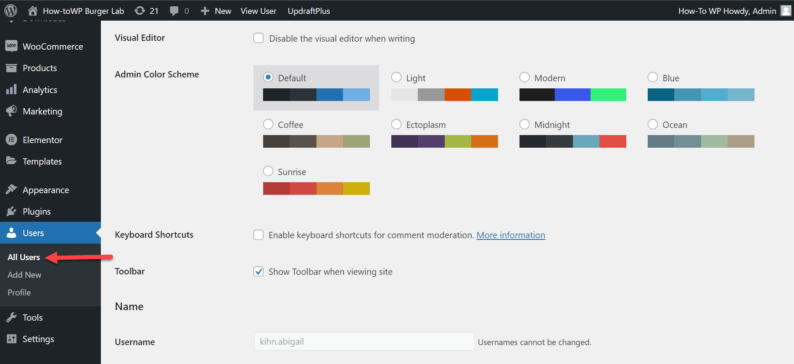Tick Disable the visual editor checkbox

click(x=258, y=38)
